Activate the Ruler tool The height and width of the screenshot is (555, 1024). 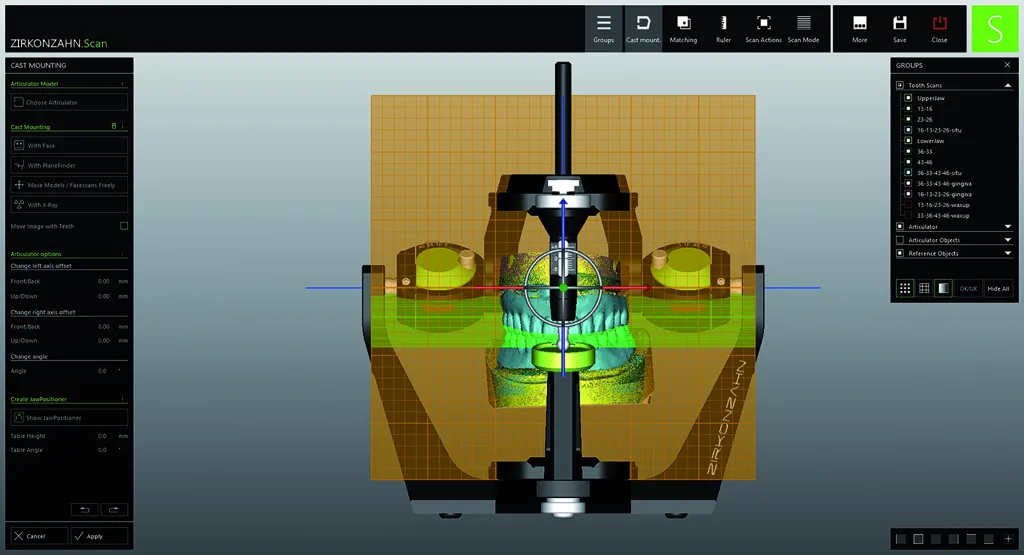click(723, 29)
